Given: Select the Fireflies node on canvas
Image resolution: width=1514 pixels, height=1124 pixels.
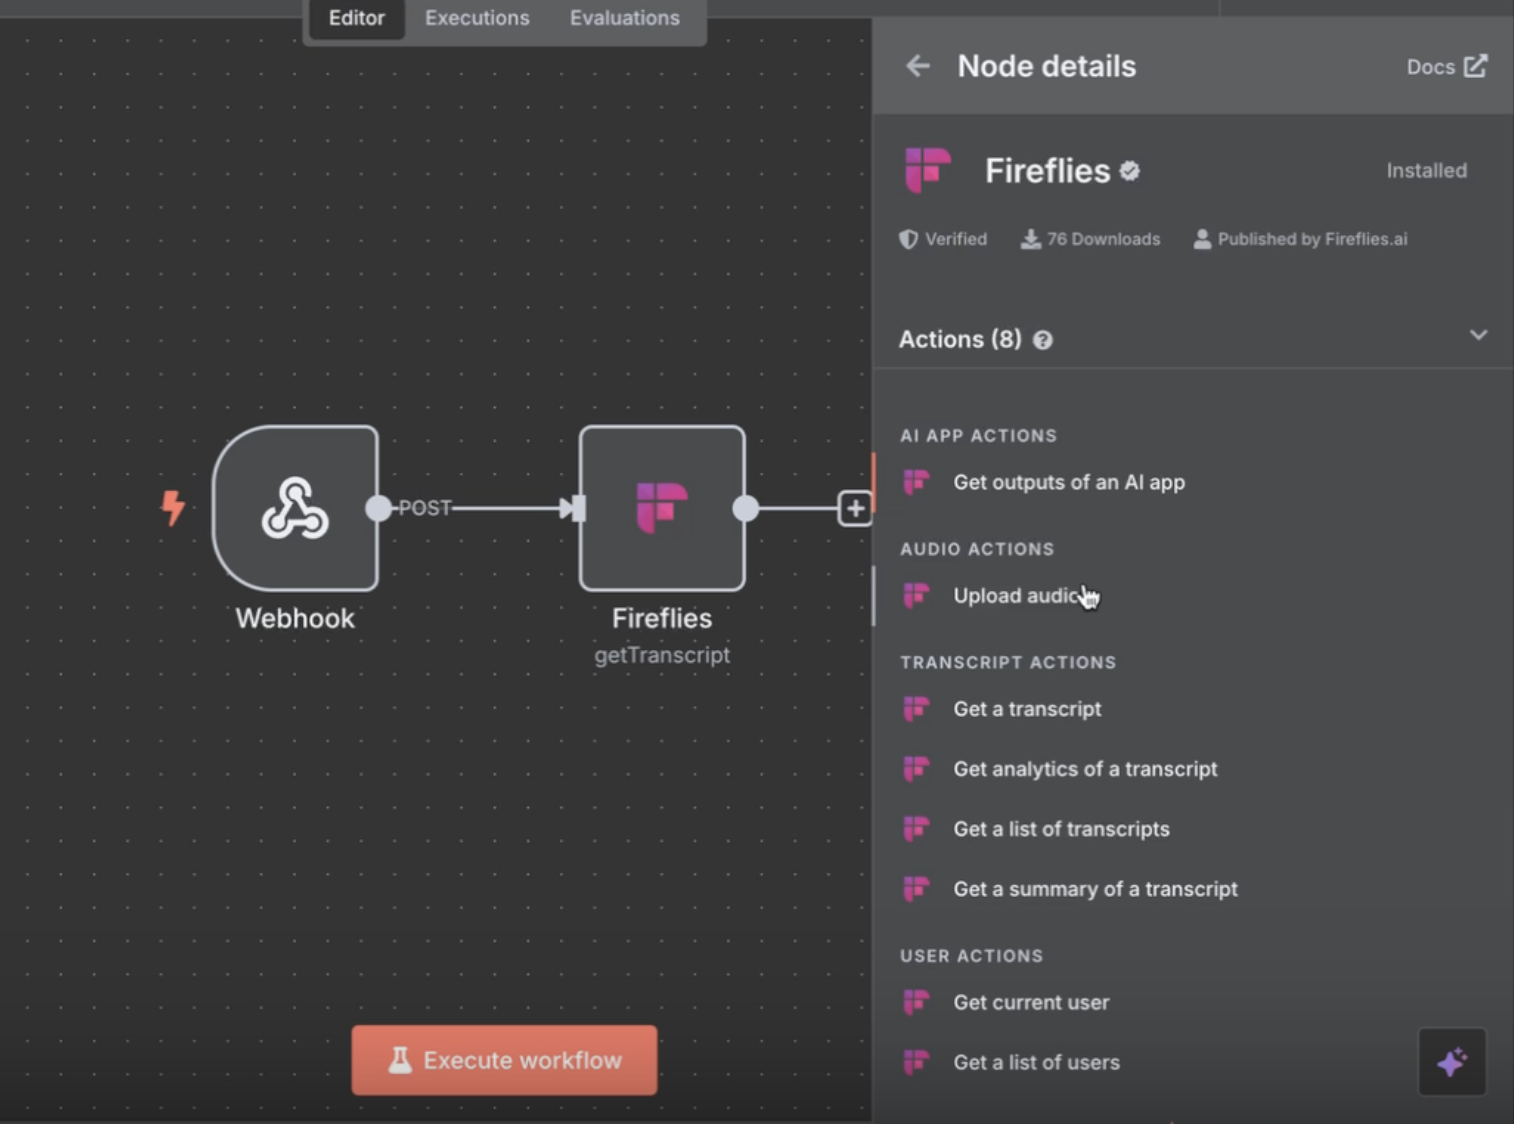Looking at the screenshot, I should click(x=662, y=508).
